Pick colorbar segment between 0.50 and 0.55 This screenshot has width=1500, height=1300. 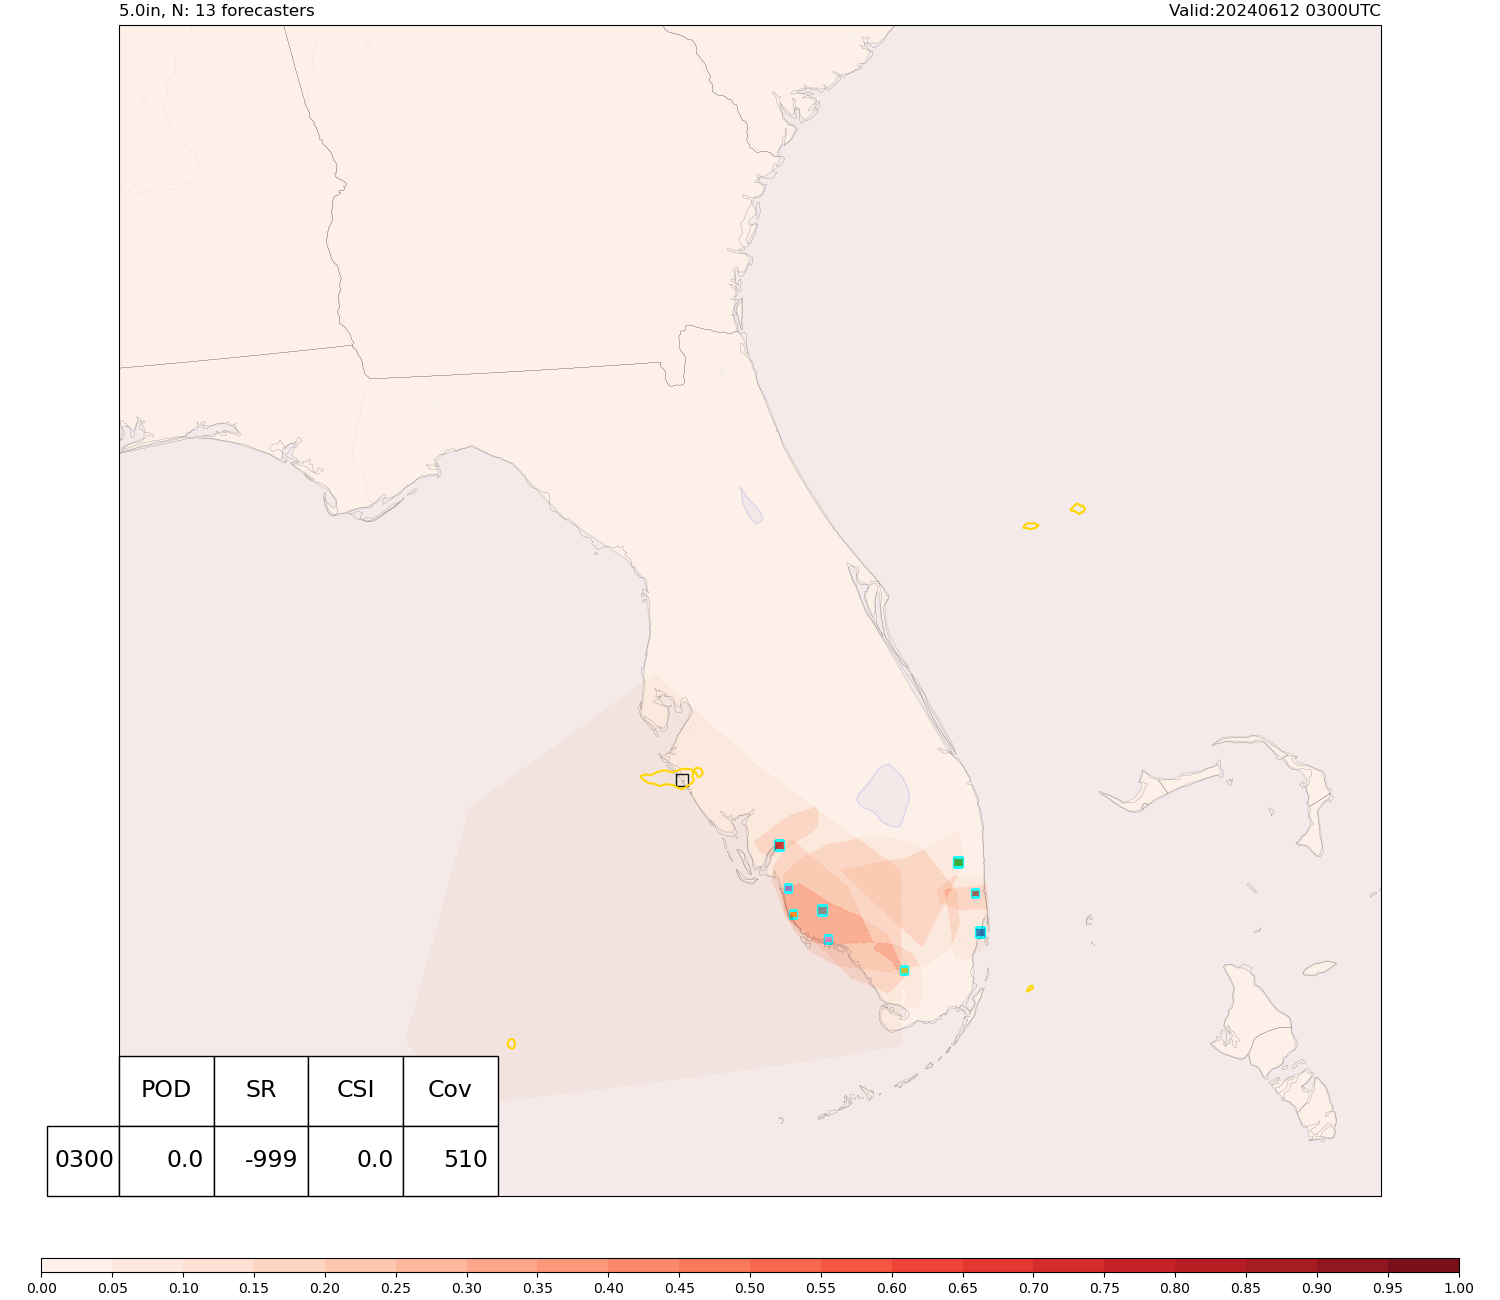coord(786,1265)
